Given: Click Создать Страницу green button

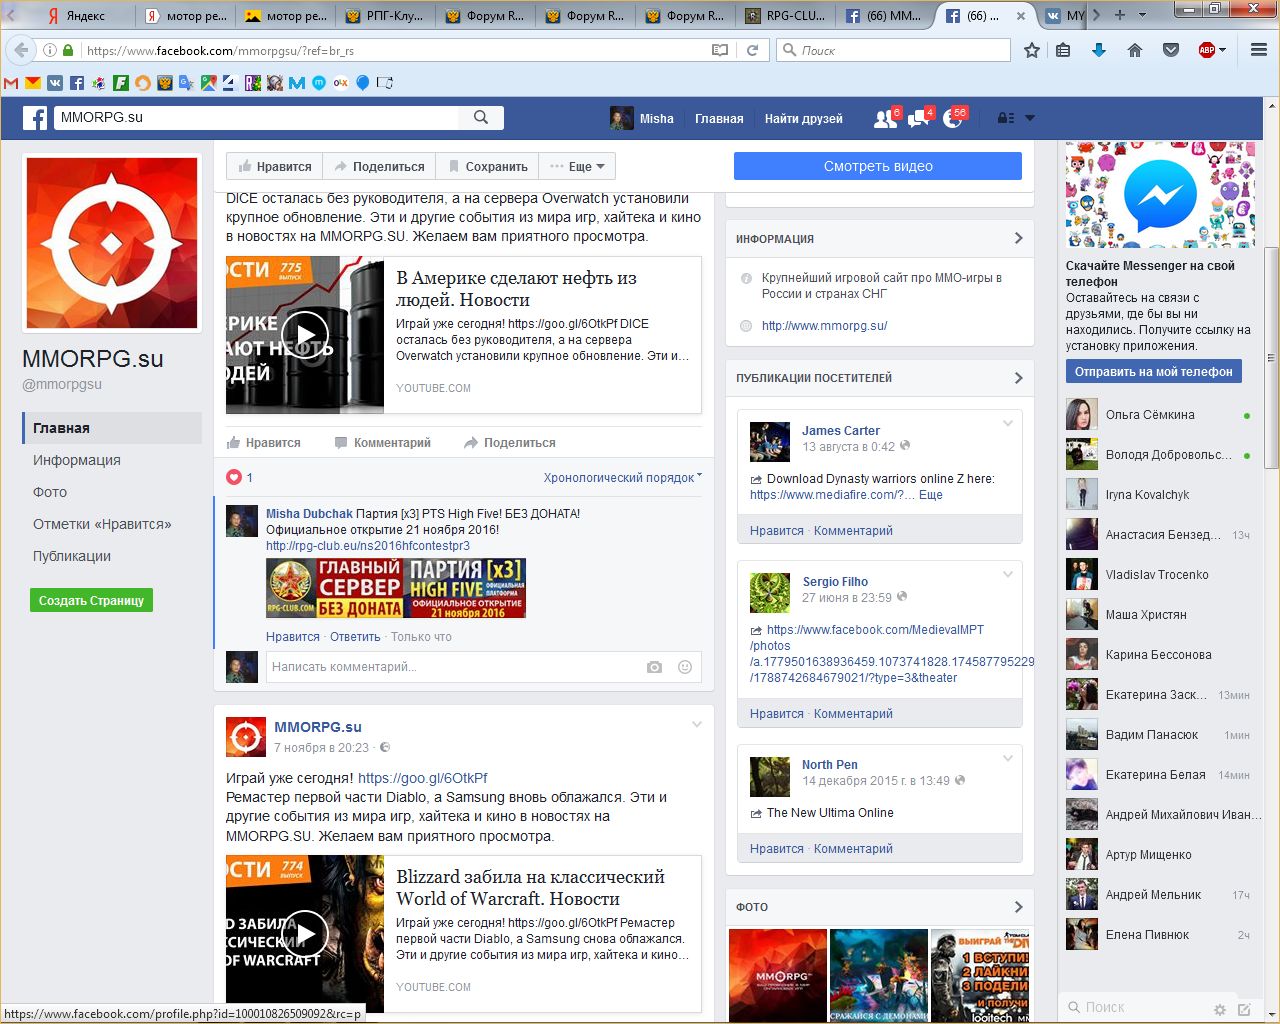Looking at the screenshot, I should pyautogui.click(x=91, y=601).
